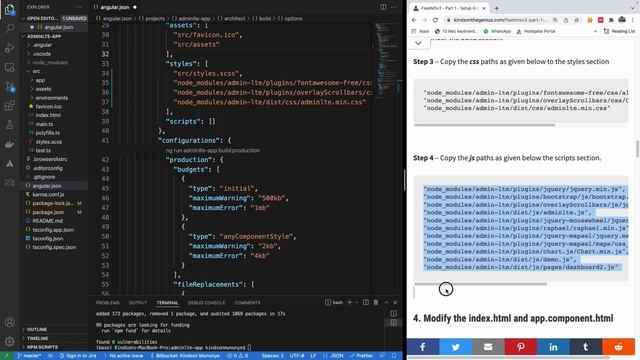Click the split editor icon
The image size is (640, 360).
383,7
